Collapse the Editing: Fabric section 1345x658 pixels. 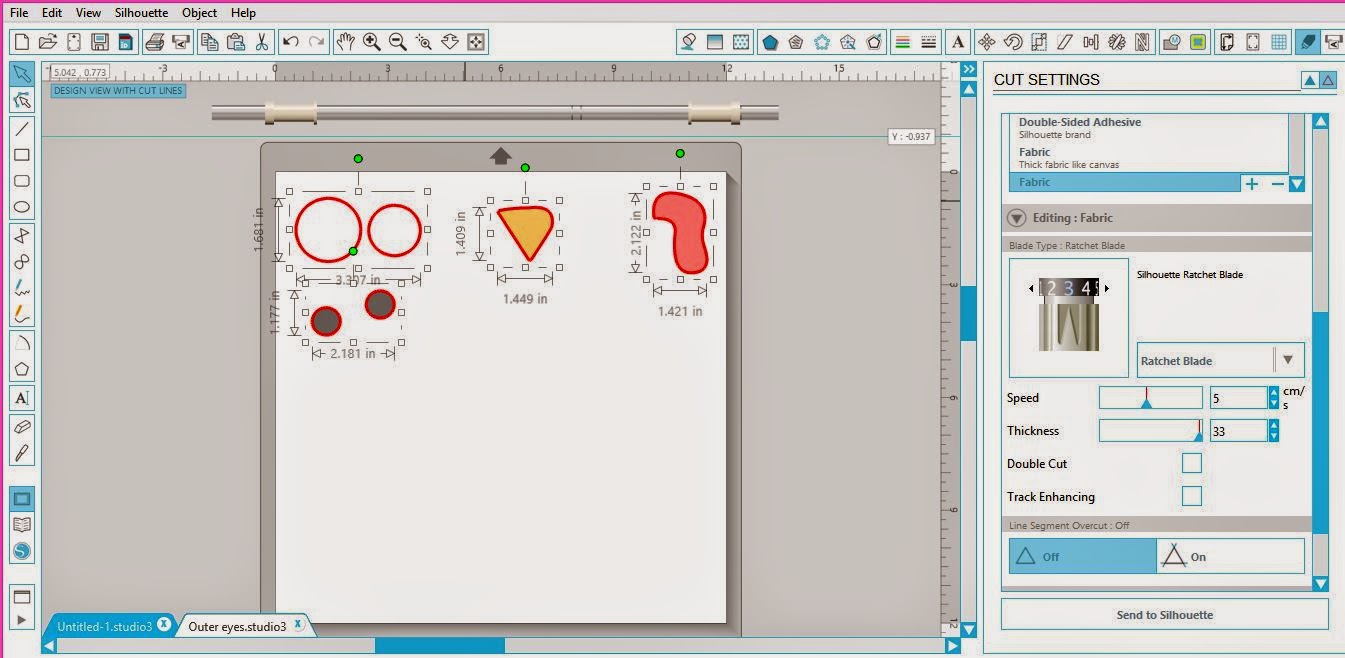(x=1016, y=217)
